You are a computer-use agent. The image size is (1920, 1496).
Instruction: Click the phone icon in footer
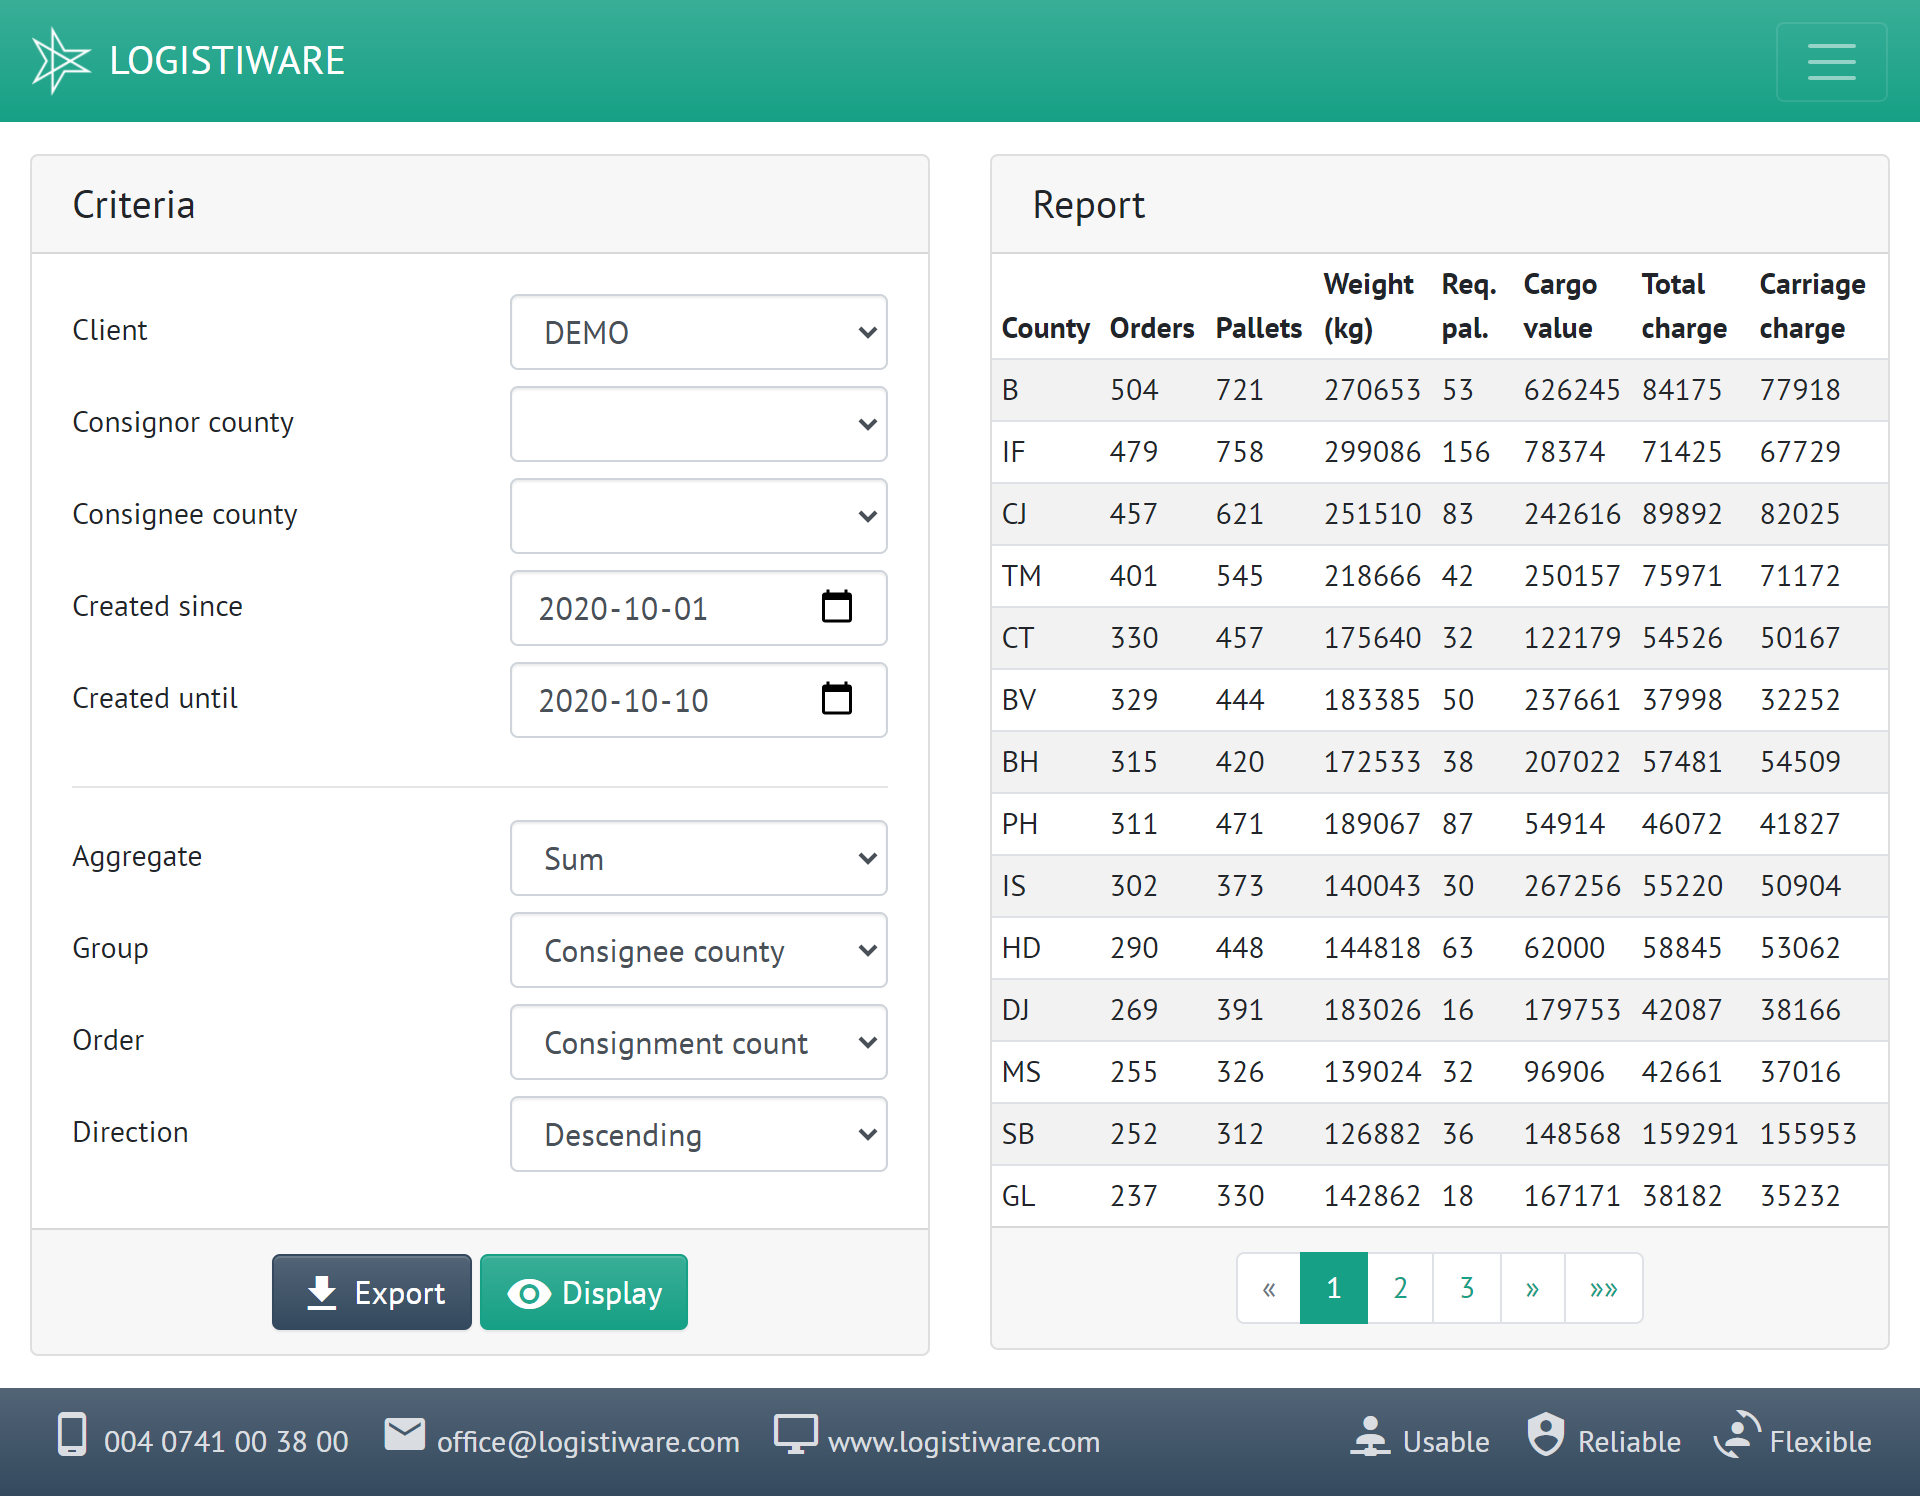72,1435
